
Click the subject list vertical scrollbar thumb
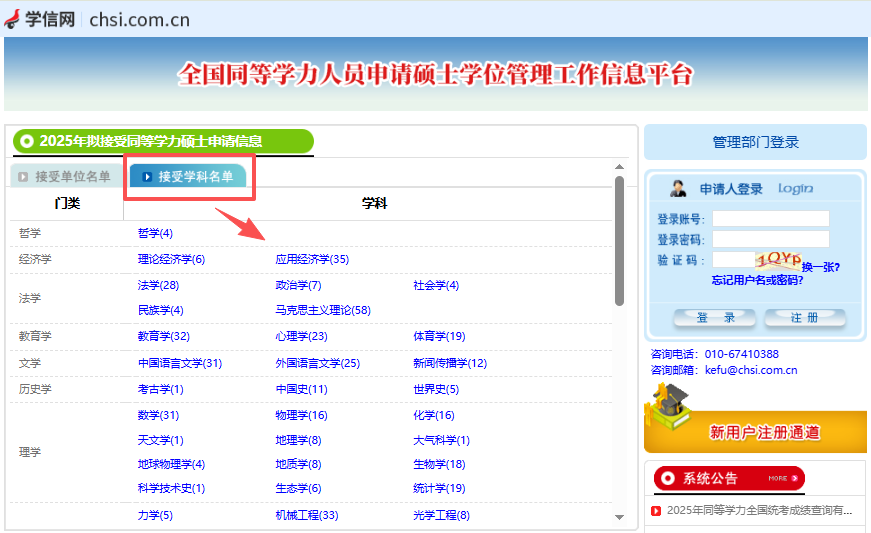[619, 240]
